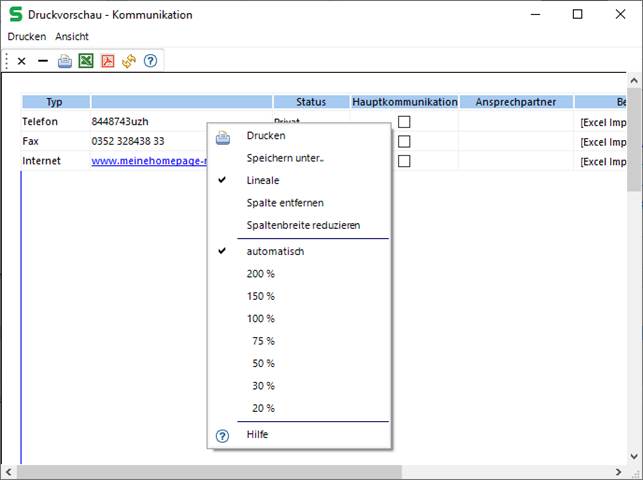Image resolution: width=643 pixels, height=480 pixels.
Task: Click the orange refresh arrows icon
Action: [x=129, y=61]
